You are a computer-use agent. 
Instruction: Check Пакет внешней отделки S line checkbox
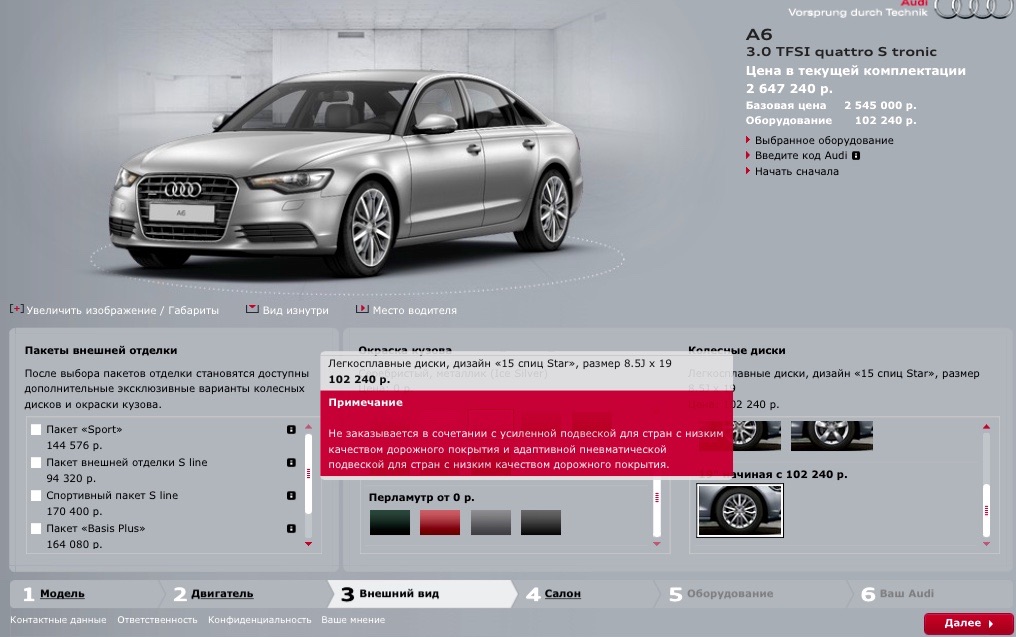click(36, 463)
